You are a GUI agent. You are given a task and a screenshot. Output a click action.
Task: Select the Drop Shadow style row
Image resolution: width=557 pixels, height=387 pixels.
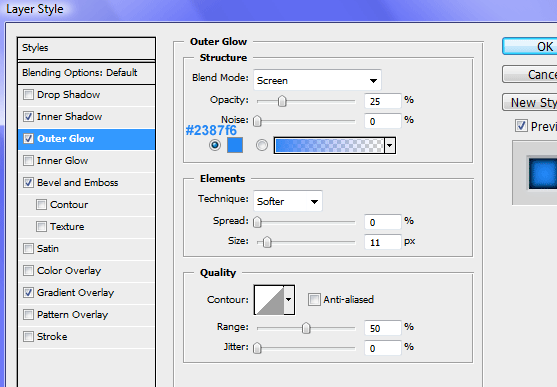click(86, 95)
